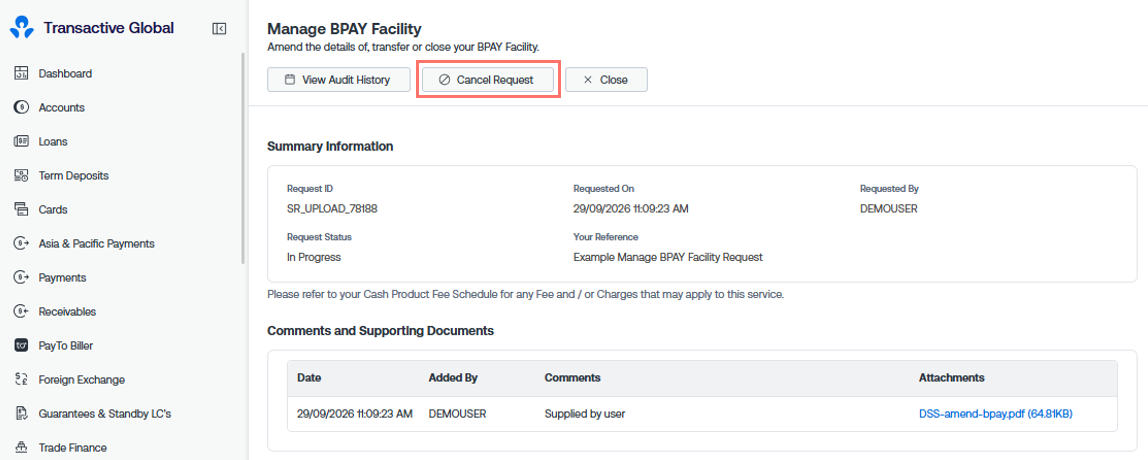Click the date cell in the comments table
This screenshot has width=1148, height=460.
click(x=355, y=414)
